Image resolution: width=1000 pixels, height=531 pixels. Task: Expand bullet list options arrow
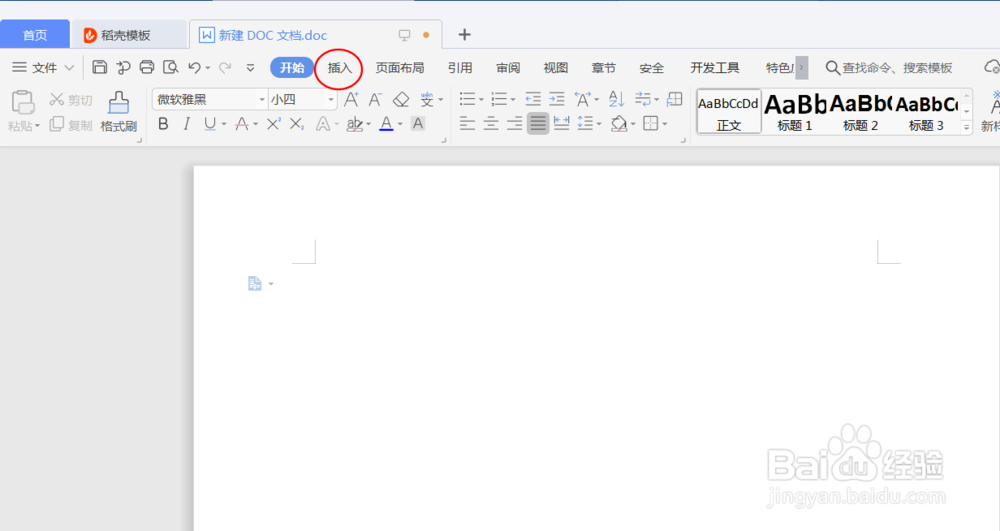point(482,99)
